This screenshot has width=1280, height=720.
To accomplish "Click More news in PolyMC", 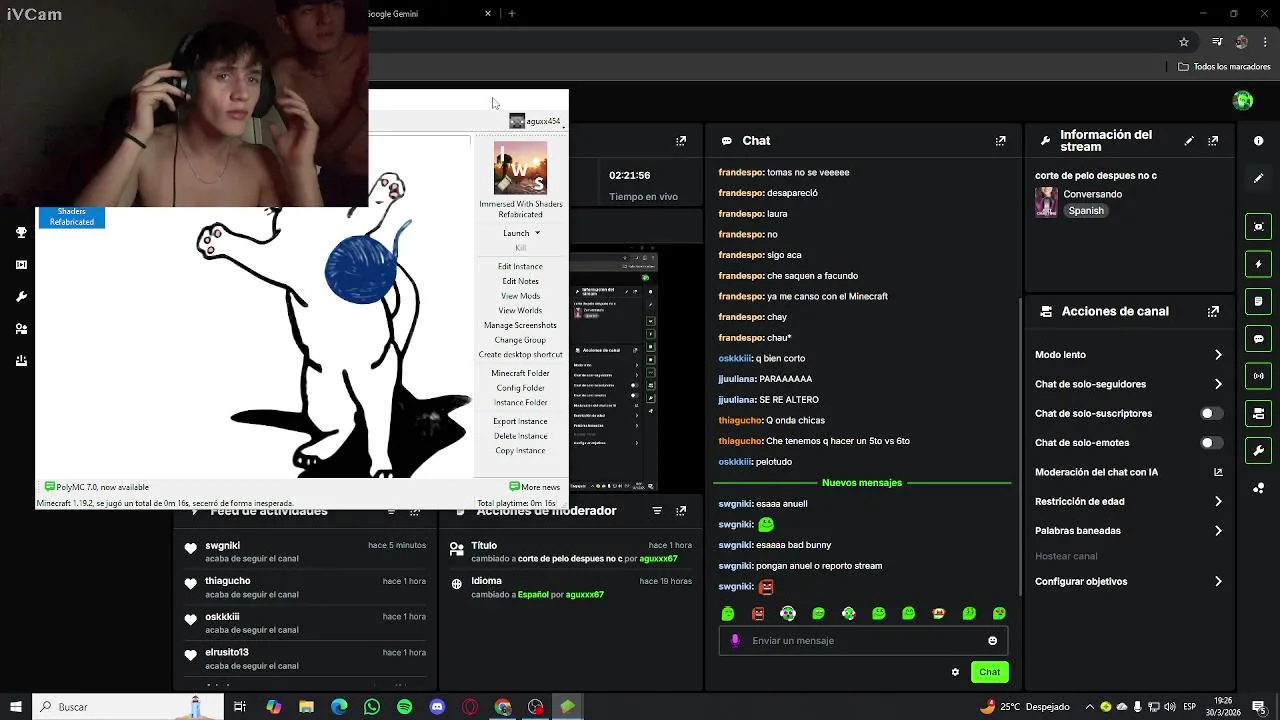I will coord(535,487).
